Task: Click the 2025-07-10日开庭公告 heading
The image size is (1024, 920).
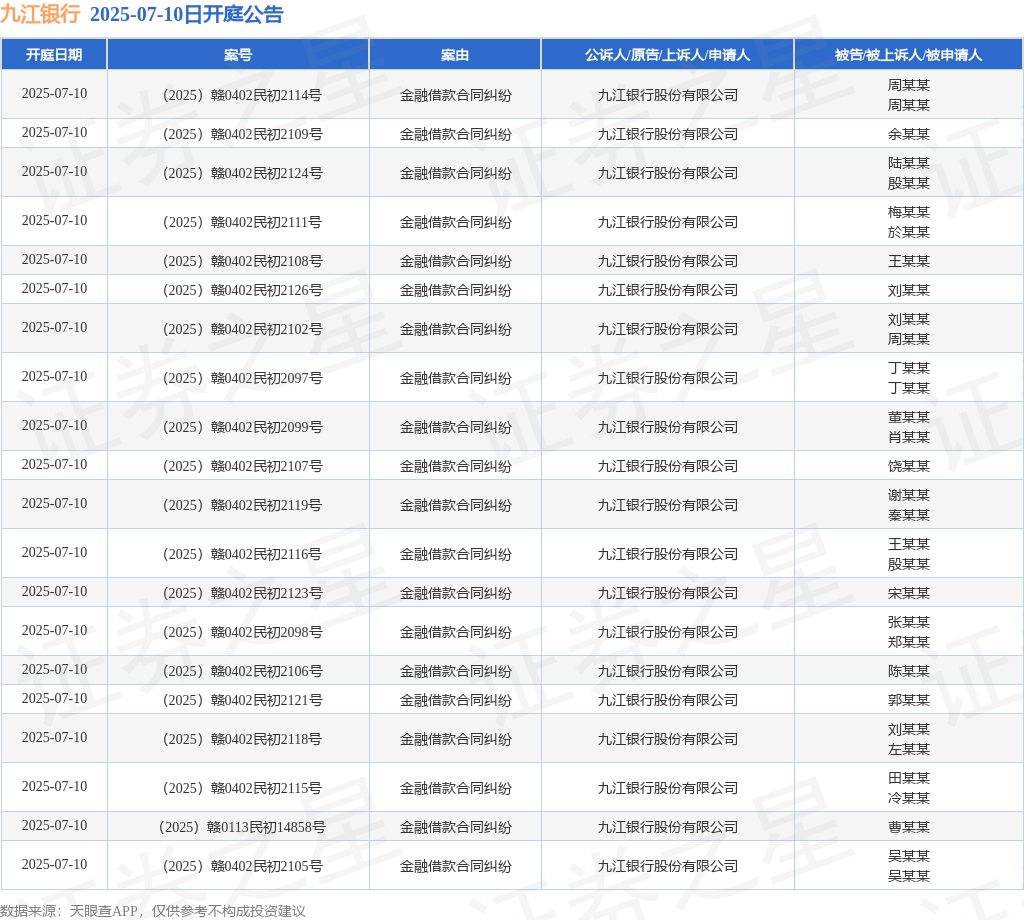Action: click(x=187, y=14)
